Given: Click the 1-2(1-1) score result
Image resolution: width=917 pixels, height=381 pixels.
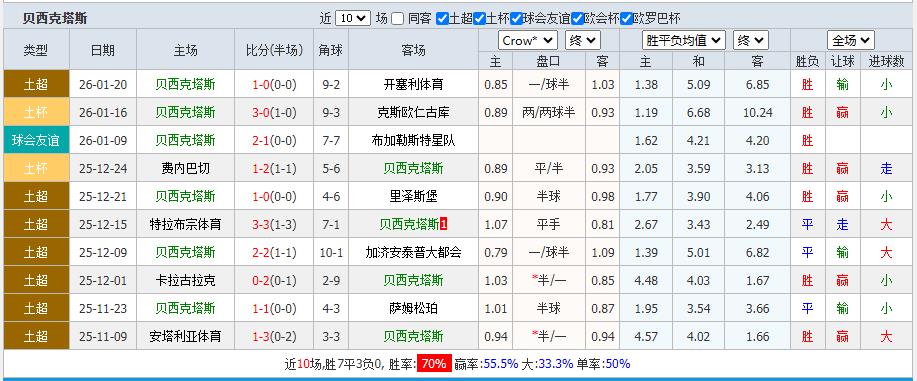Looking at the screenshot, I should [274, 169].
